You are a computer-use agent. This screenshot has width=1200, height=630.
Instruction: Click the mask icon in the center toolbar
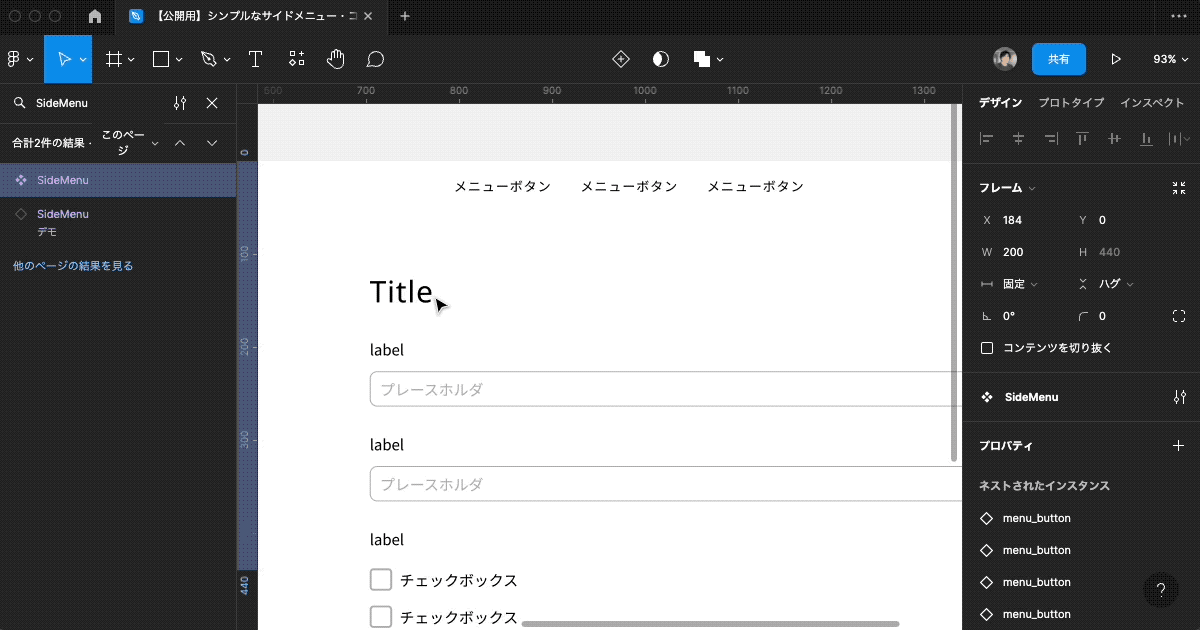click(x=660, y=59)
